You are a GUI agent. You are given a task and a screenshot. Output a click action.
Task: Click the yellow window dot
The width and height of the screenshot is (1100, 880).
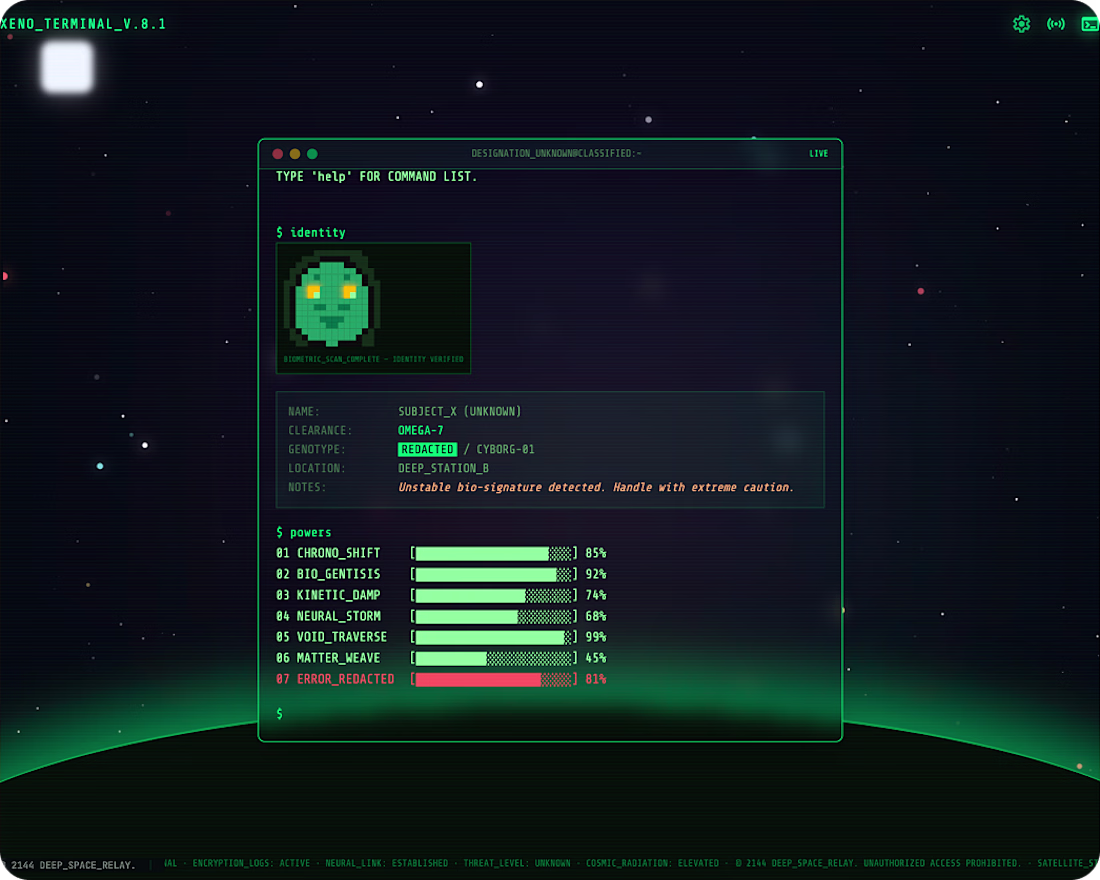pyautogui.click(x=295, y=154)
